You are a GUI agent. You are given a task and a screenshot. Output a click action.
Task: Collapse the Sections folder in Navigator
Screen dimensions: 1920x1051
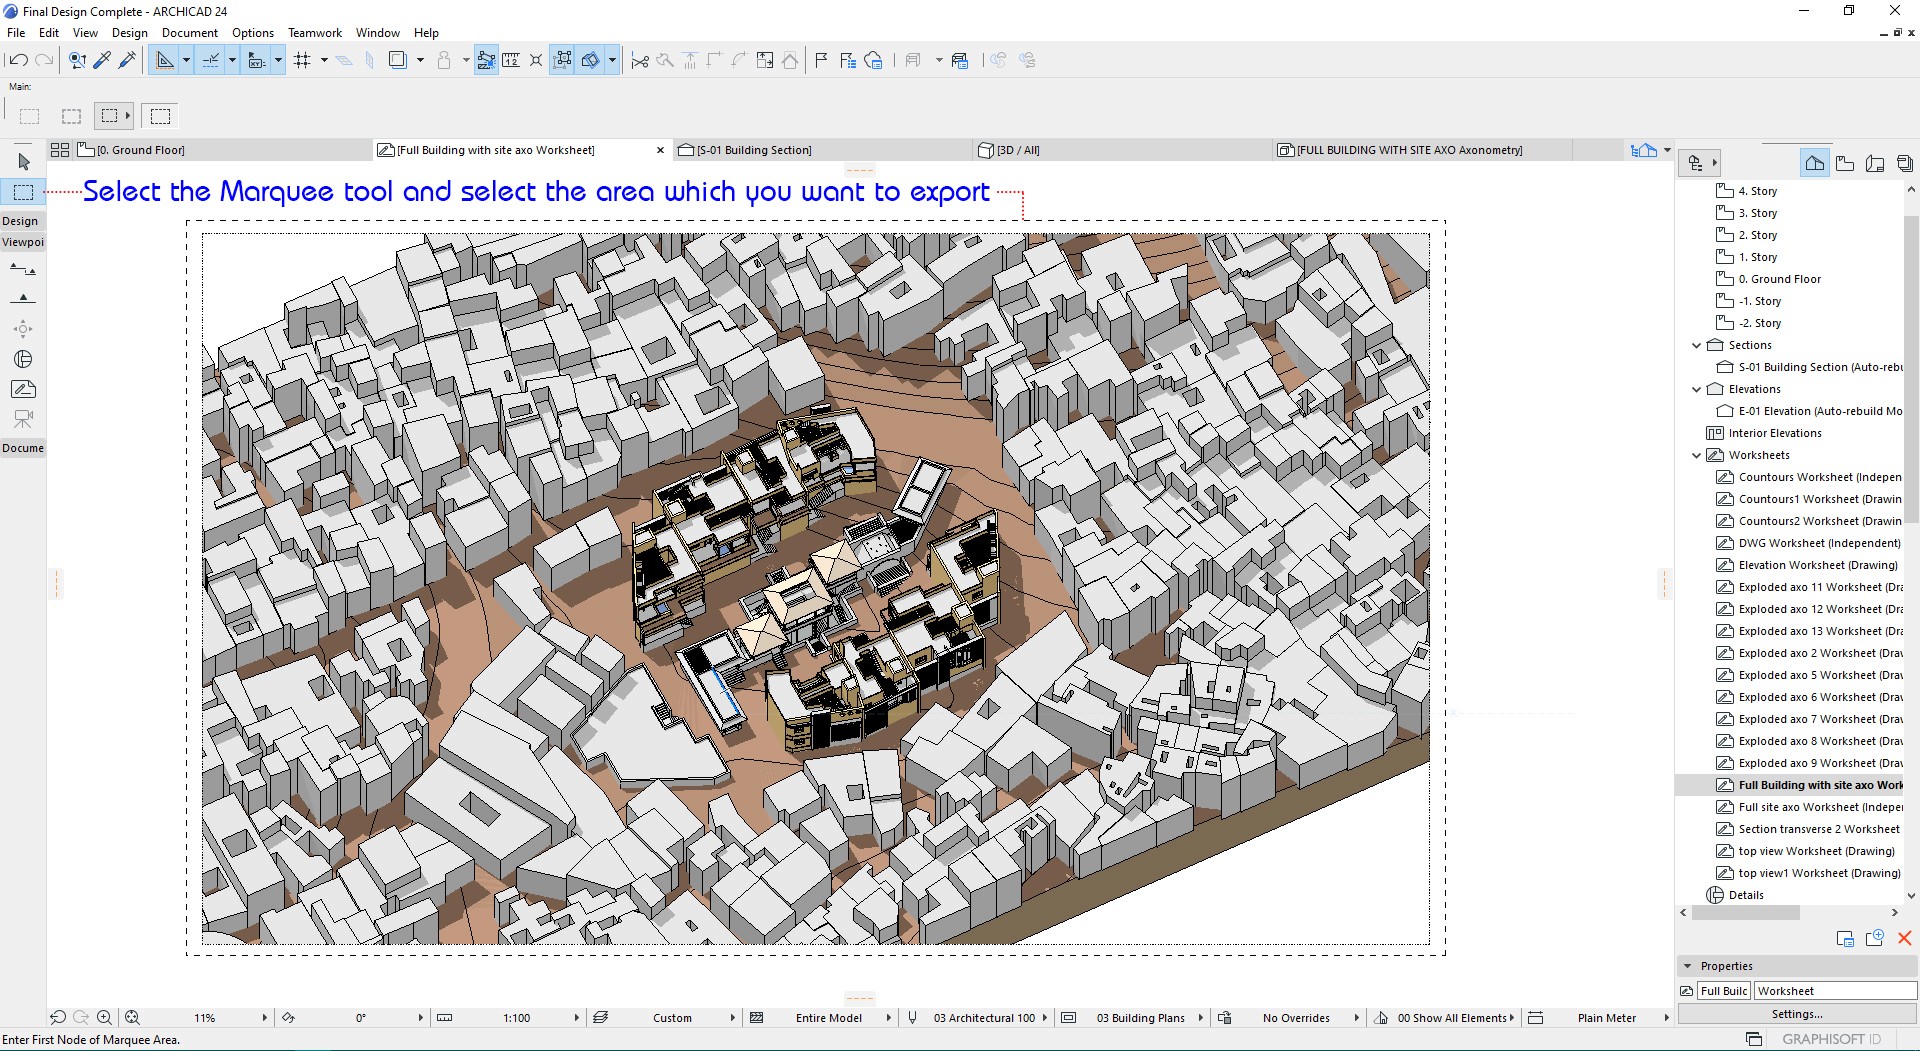[1696, 345]
